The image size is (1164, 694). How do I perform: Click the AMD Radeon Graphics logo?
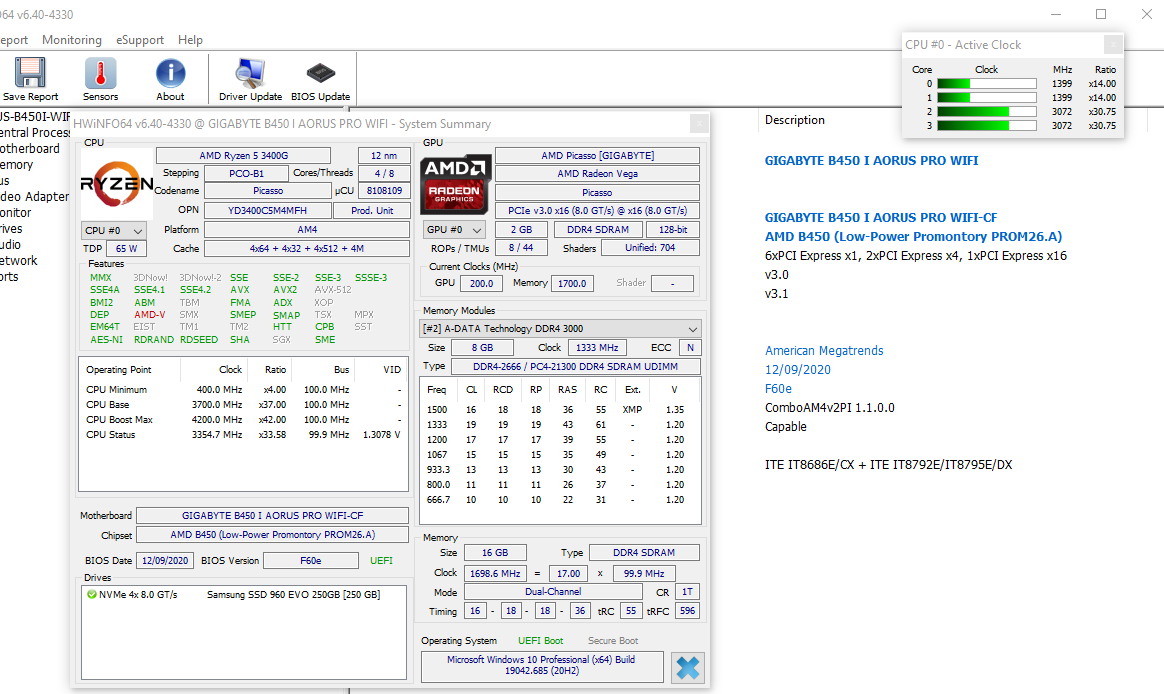click(455, 184)
